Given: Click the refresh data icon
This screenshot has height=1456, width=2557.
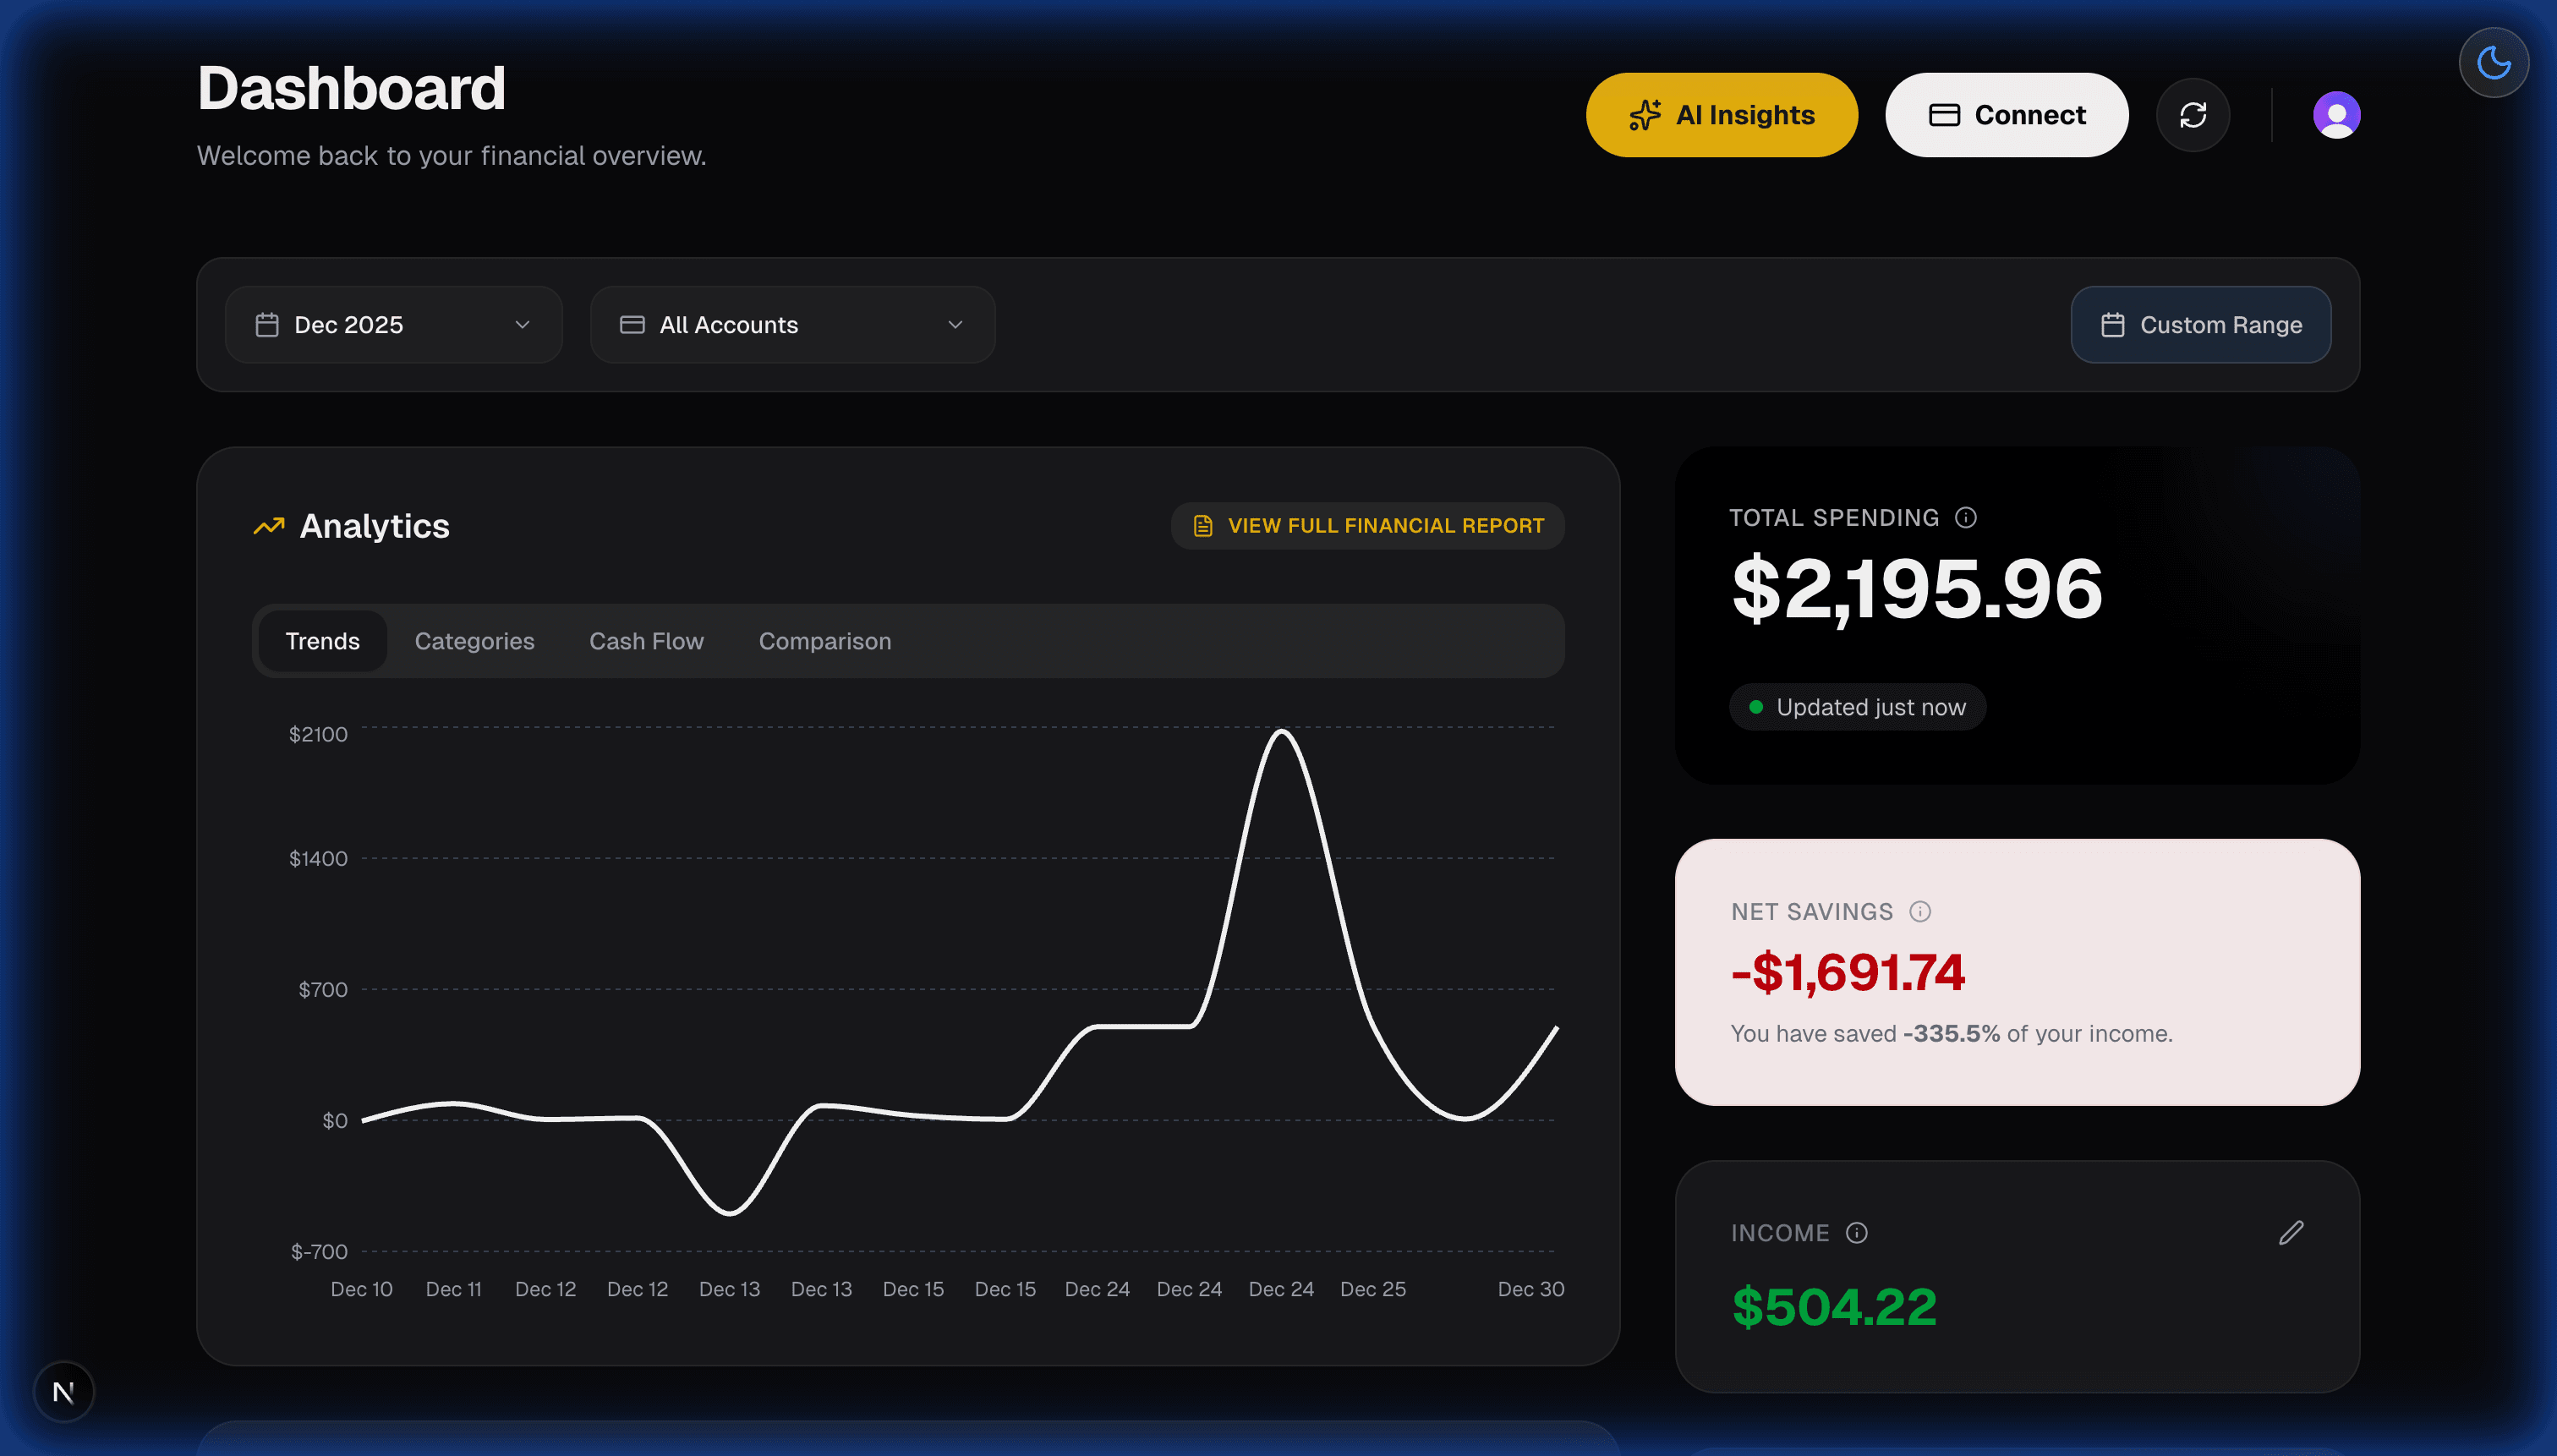Looking at the screenshot, I should click(2193, 114).
